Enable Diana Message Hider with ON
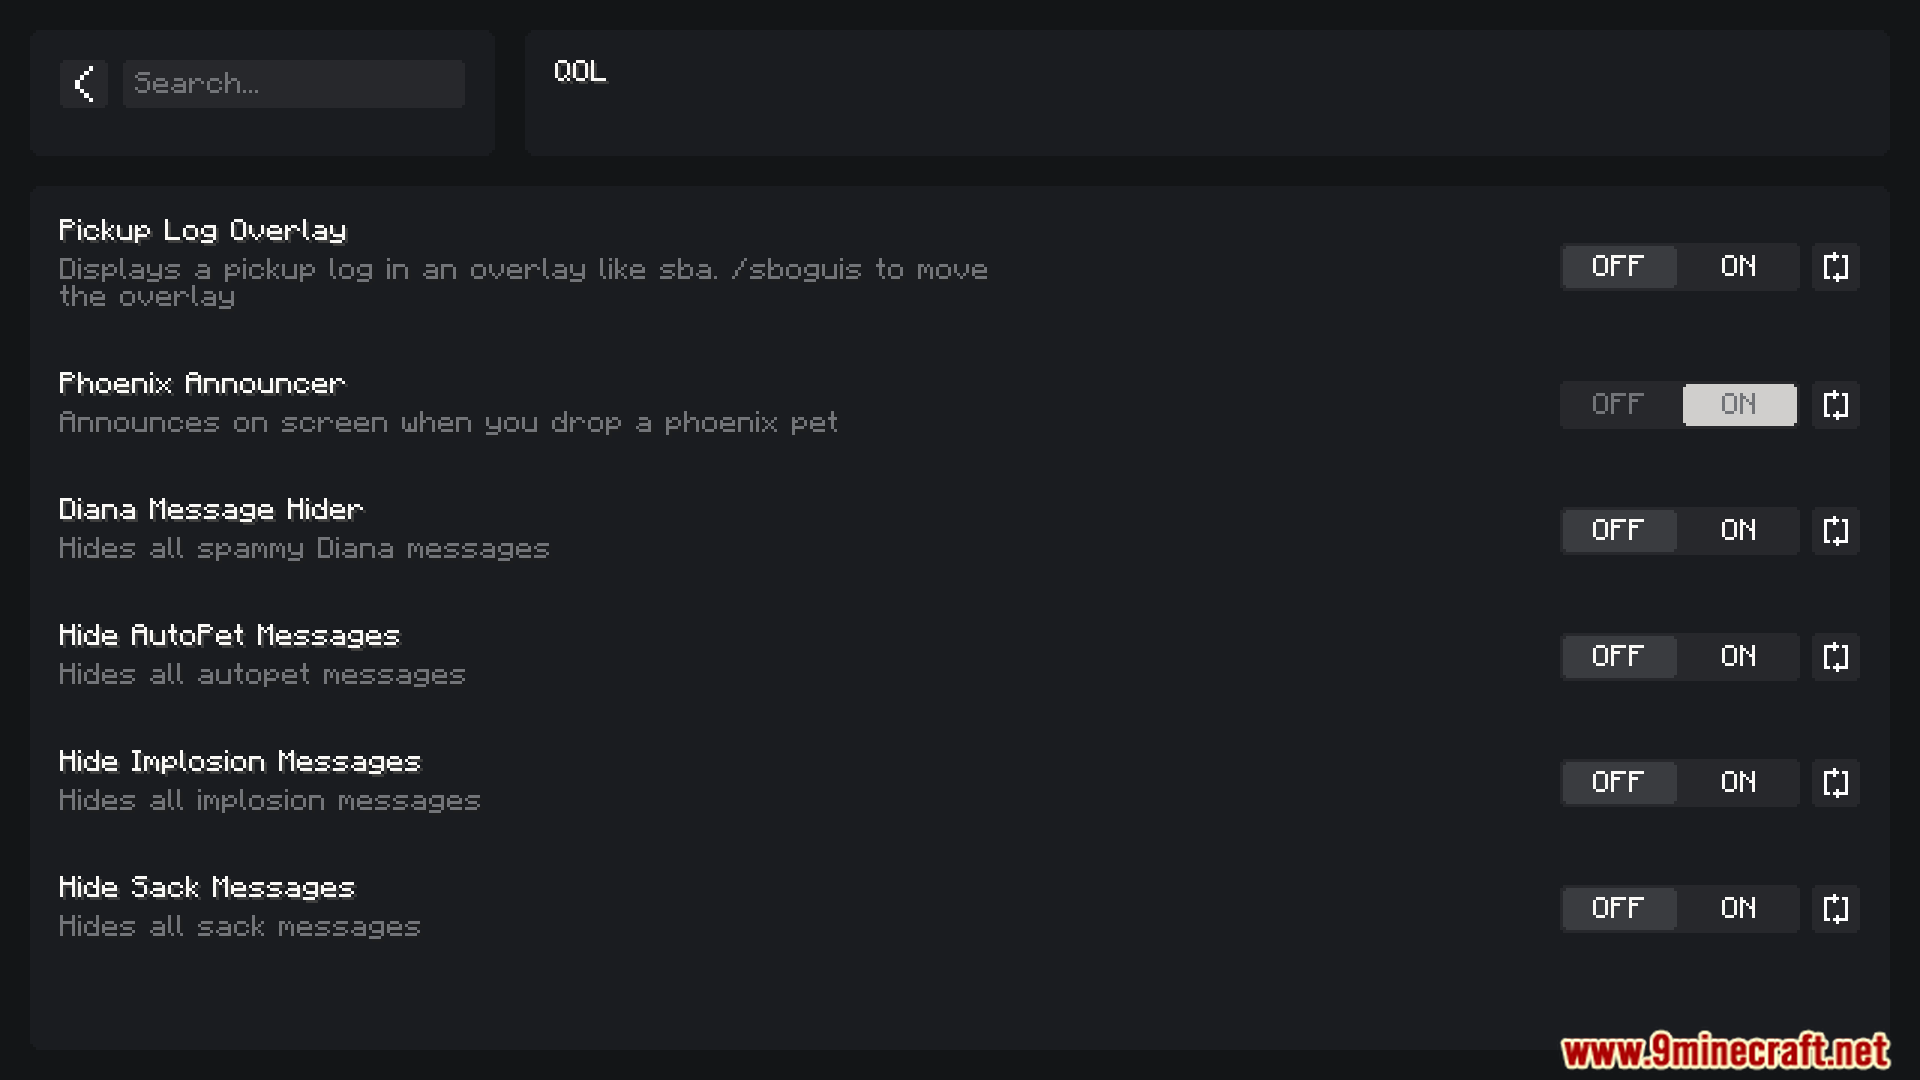 click(1739, 531)
